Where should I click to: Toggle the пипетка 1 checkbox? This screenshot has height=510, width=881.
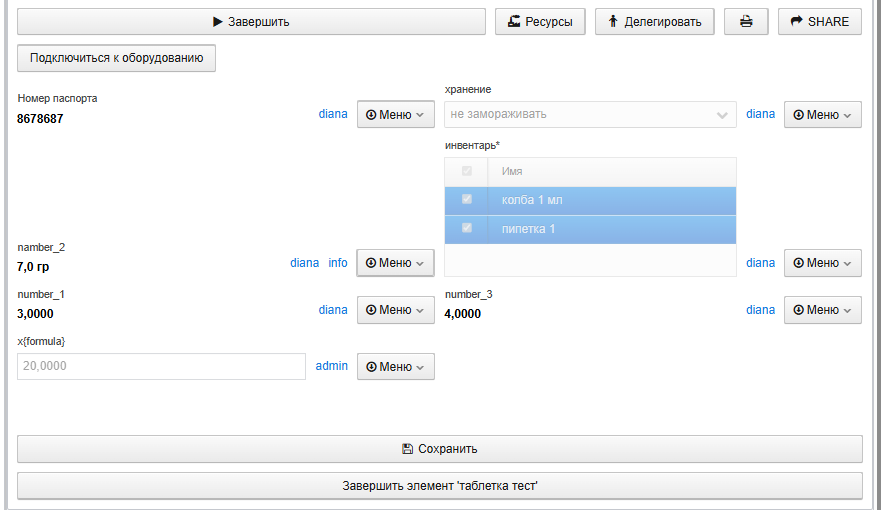(466, 227)
